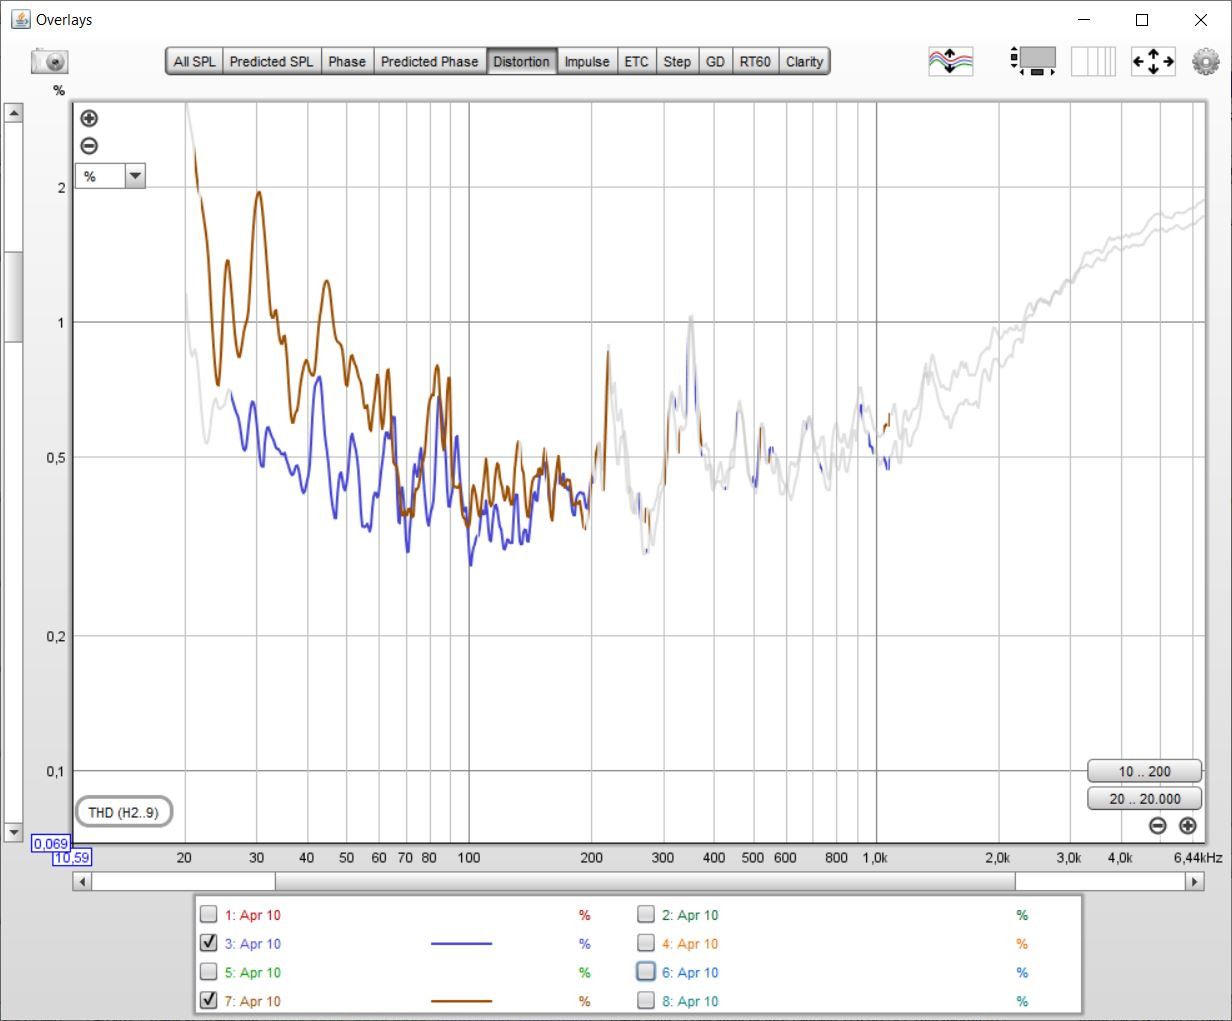Open the Phase overlay tab

pyautogui.click(x=347, y=61)
